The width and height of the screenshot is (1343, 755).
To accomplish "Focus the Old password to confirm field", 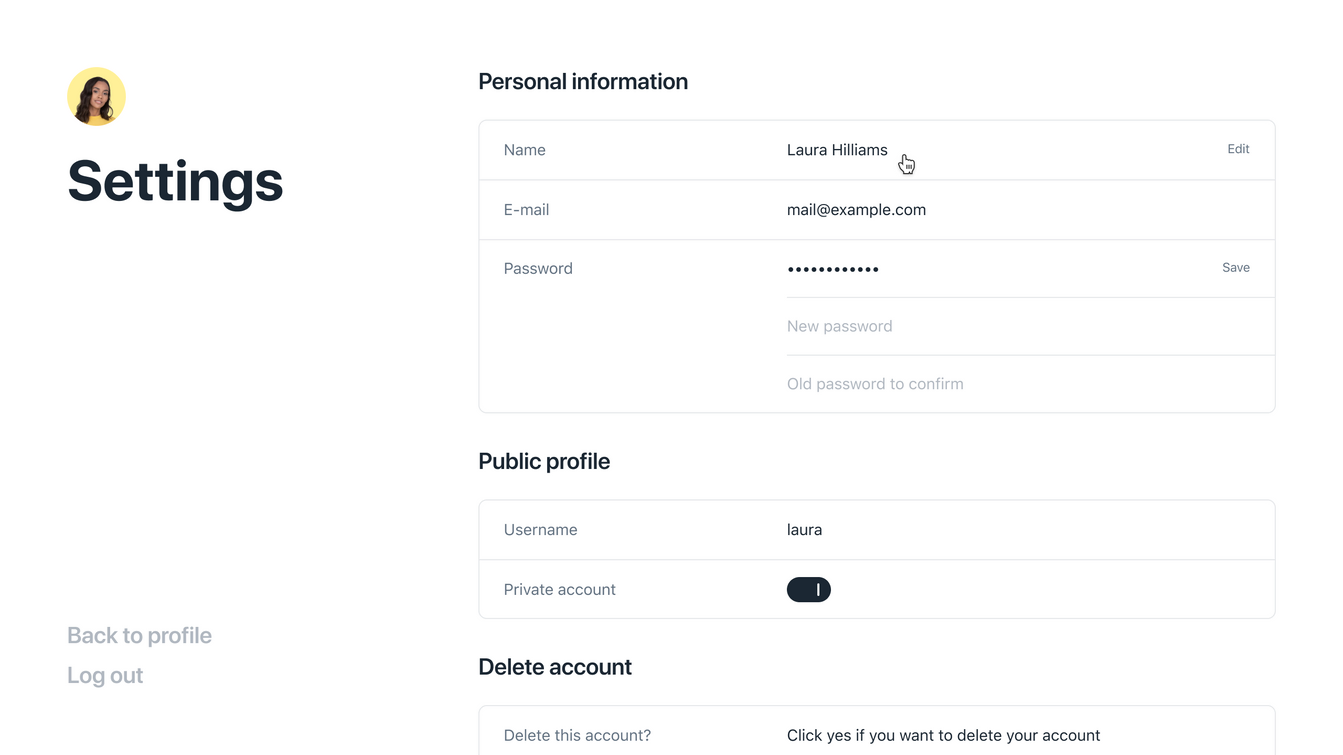I will [x=1030, y=384].
